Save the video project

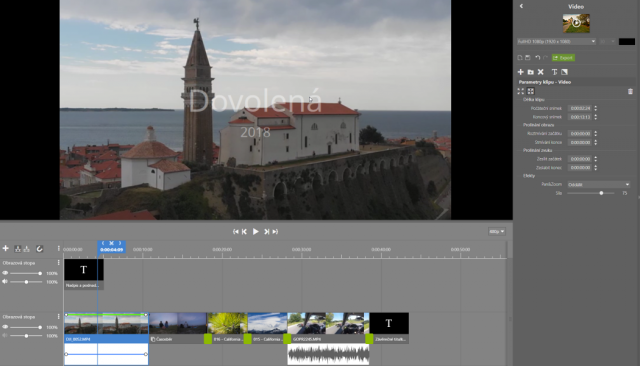[x=528, y=58]
